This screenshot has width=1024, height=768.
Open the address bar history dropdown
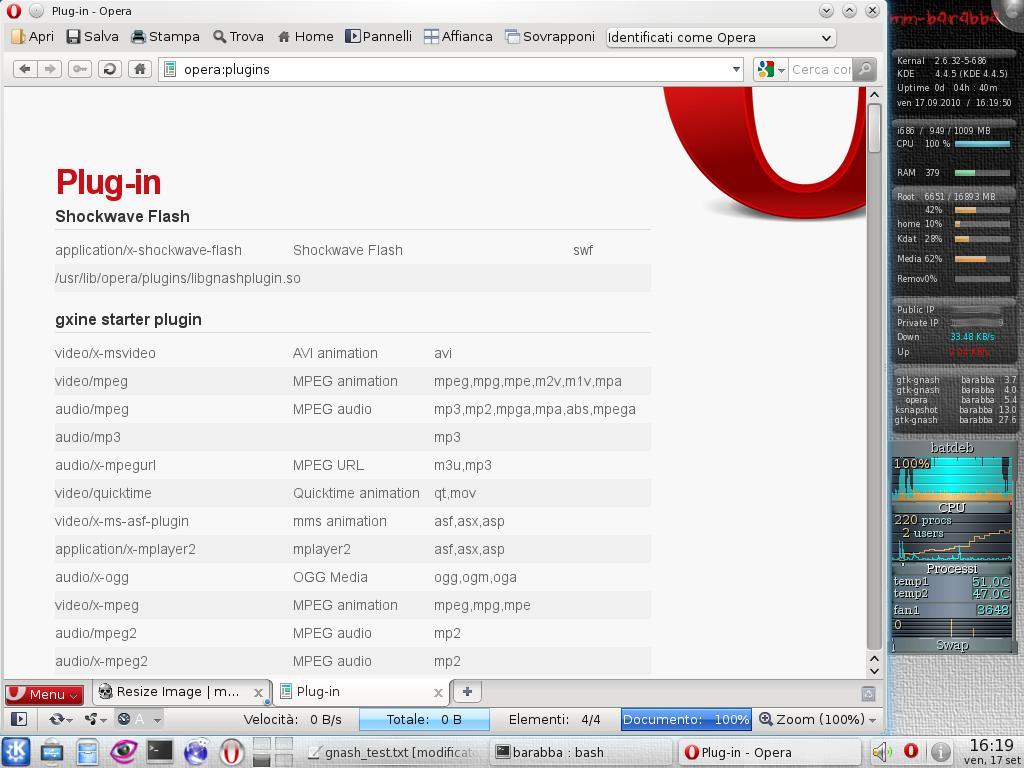(736, 69)
